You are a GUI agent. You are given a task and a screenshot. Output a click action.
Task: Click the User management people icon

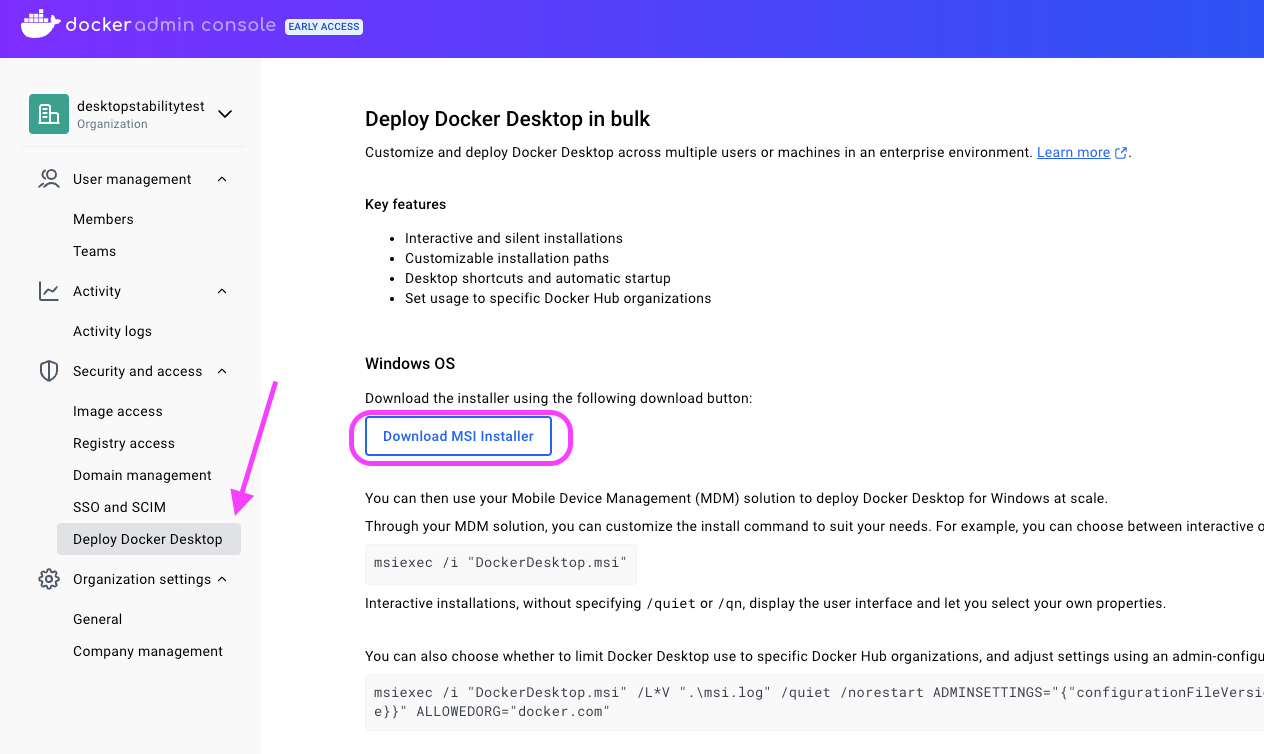click(49, 178)
